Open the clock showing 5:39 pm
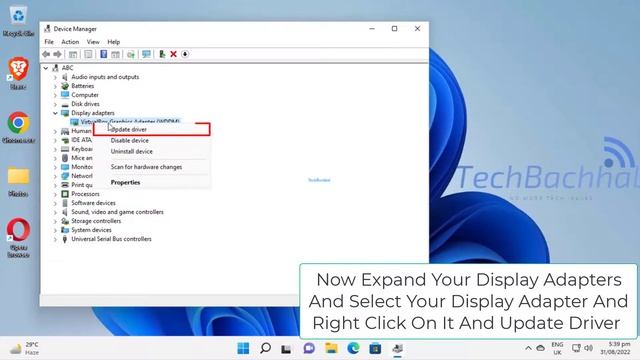This screenshot has width=640, height=360. coord(616,348)
